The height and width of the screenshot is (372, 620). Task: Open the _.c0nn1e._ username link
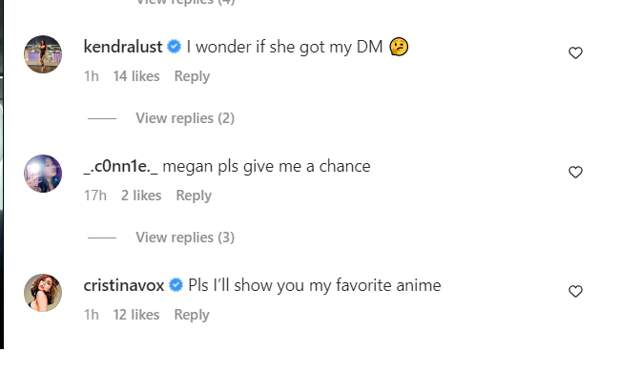click(121, 166)
